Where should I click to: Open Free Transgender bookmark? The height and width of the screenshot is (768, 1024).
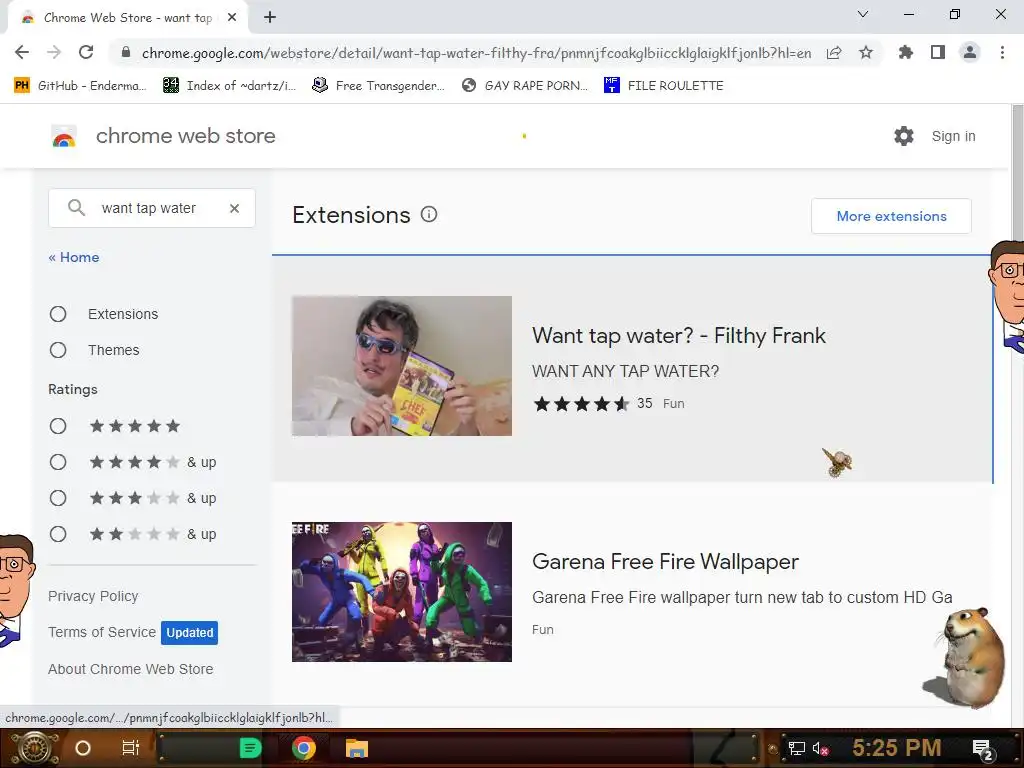point(378,86)
